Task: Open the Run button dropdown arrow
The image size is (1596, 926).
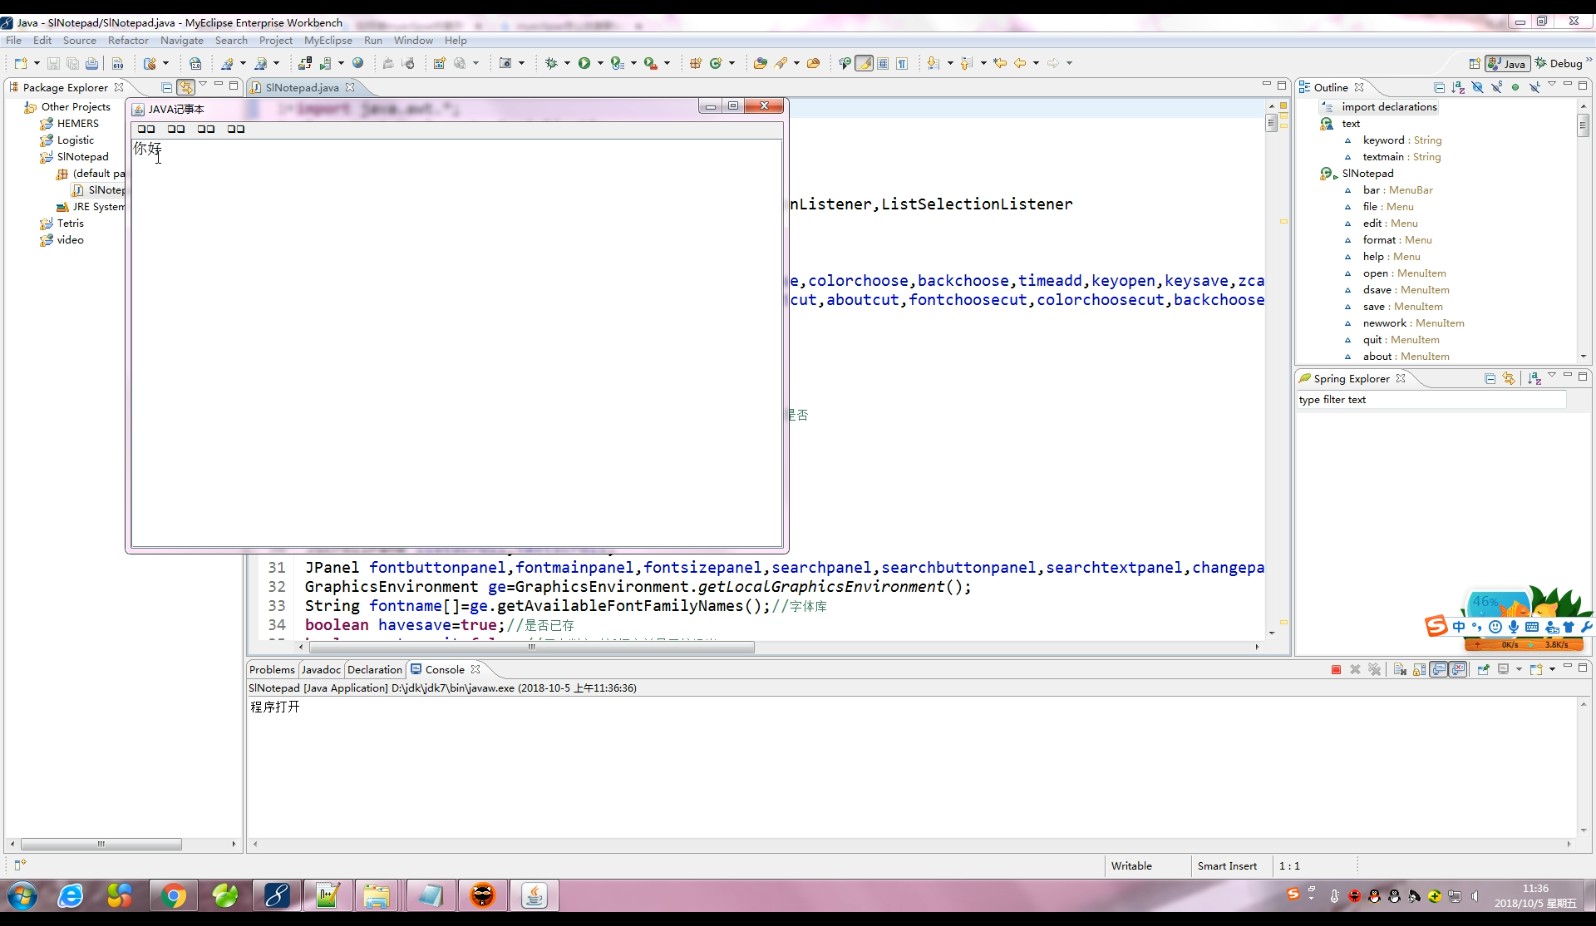Action: 600,63
